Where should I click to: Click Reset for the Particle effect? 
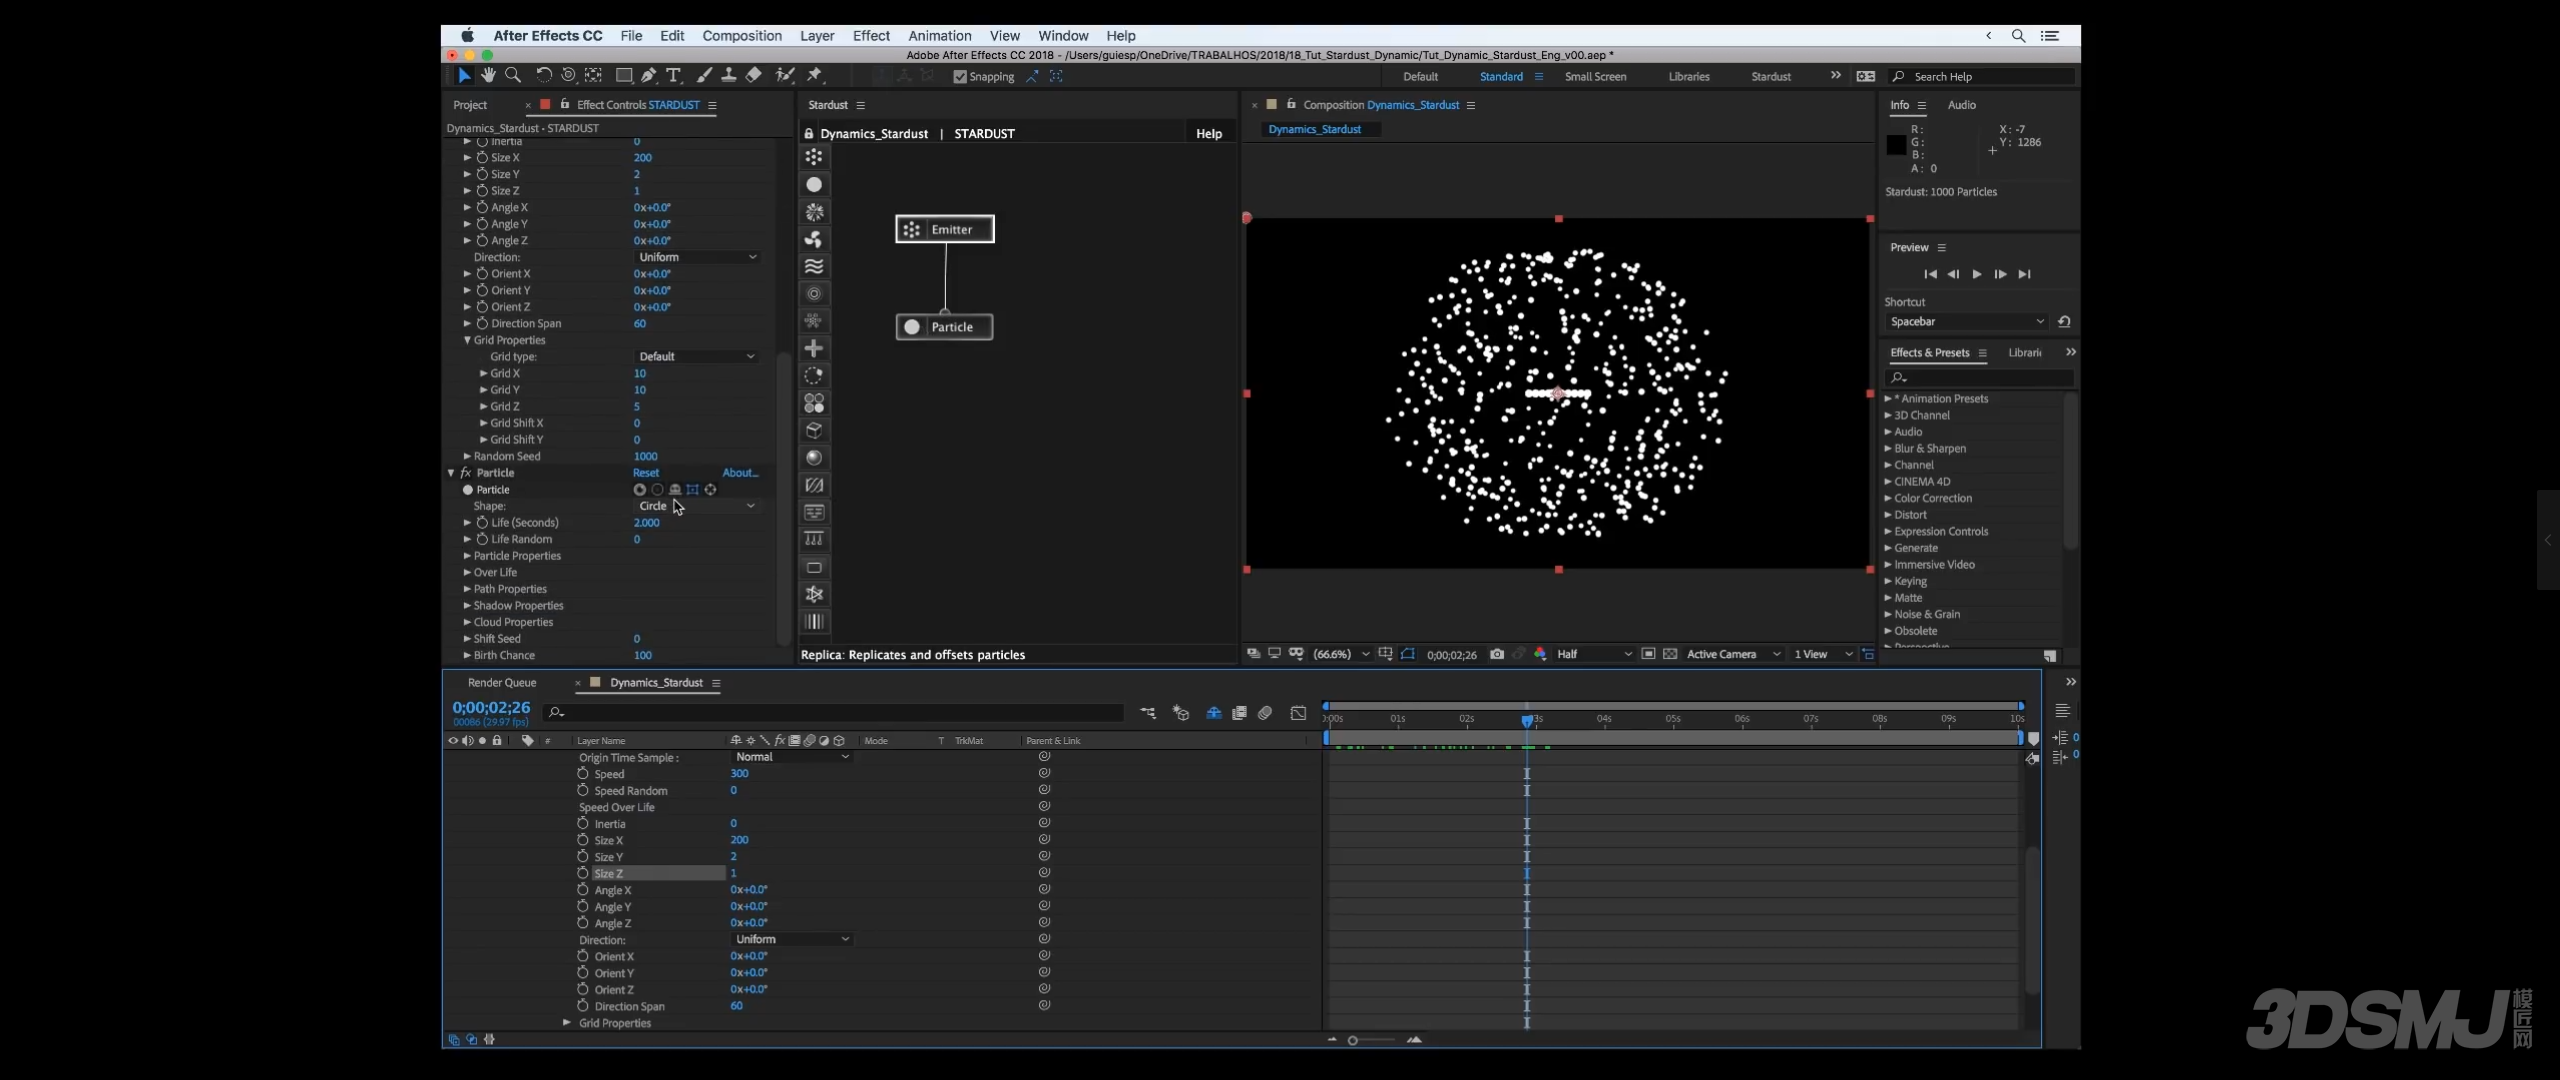646,473
